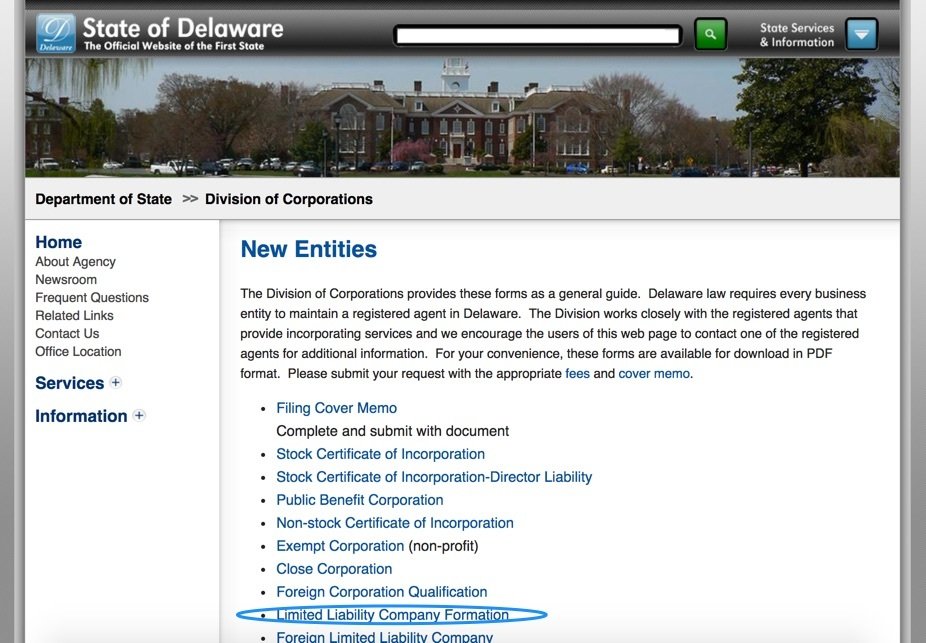Open Public Benefit Corporation form
926x643 pixels.
[360, 500]
